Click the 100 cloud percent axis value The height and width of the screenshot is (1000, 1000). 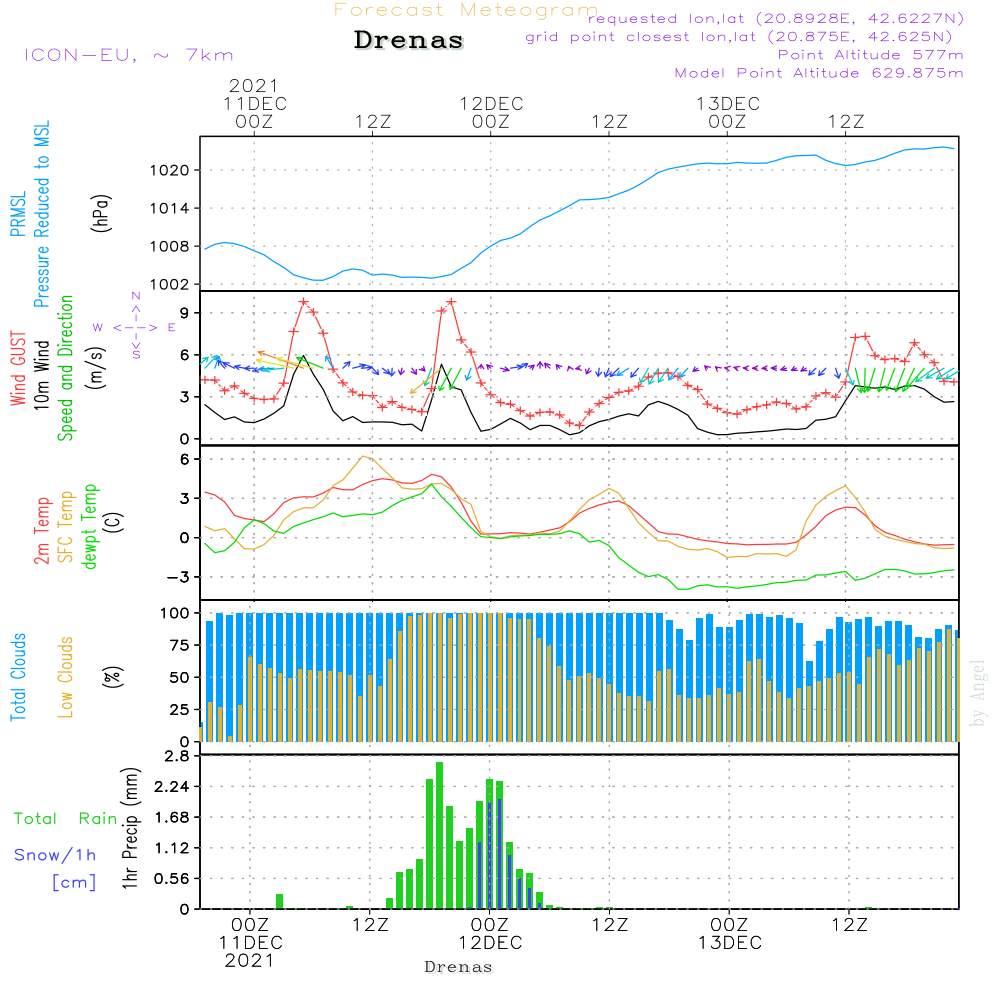pos(175,614)
